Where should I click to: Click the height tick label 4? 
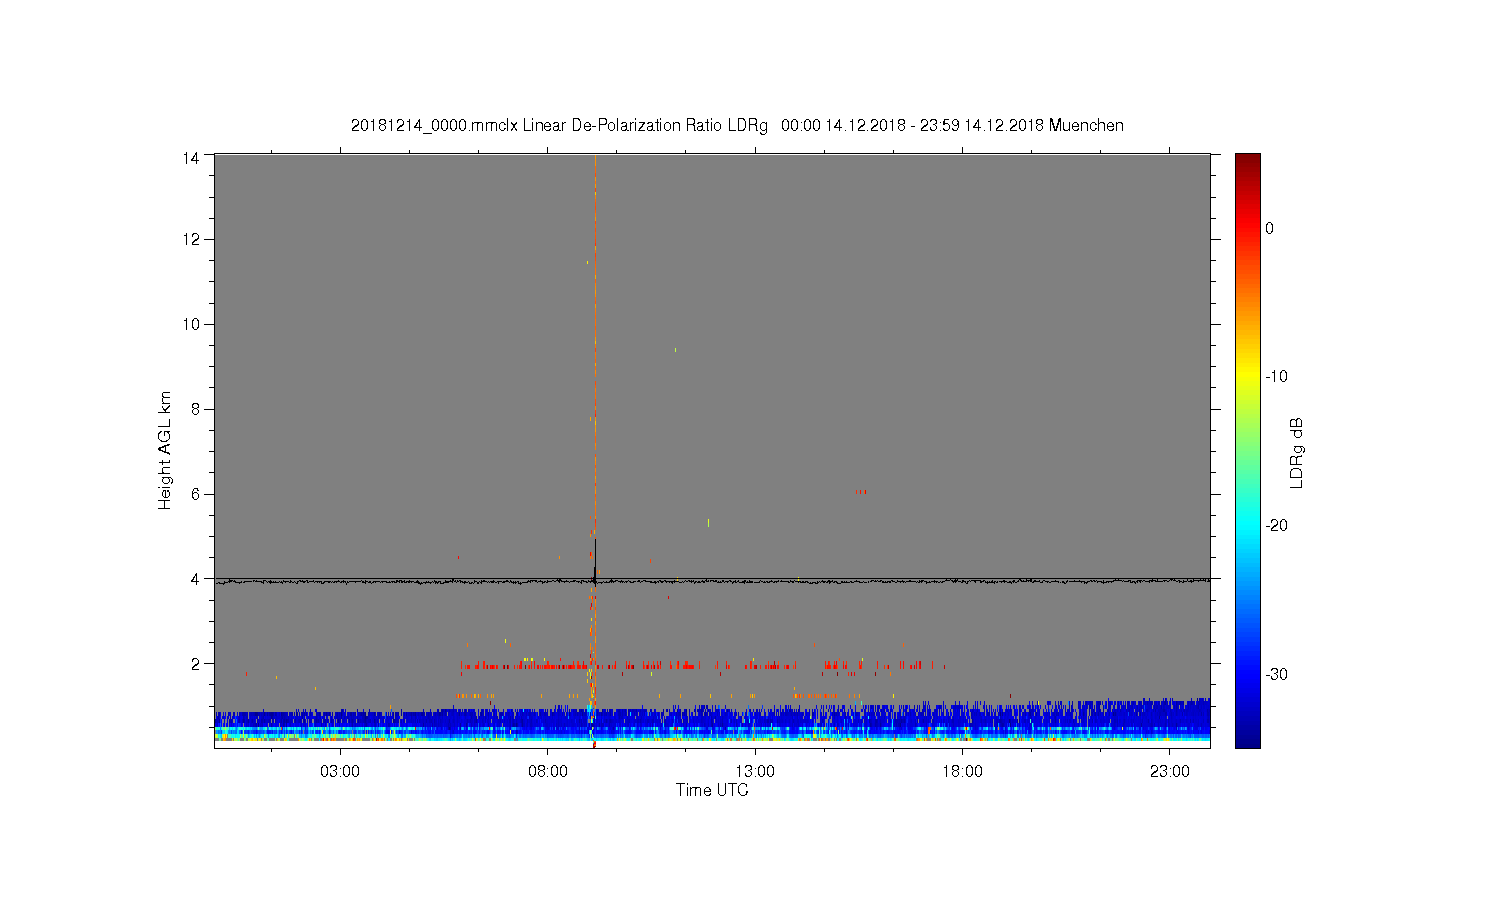coord(196,578)
